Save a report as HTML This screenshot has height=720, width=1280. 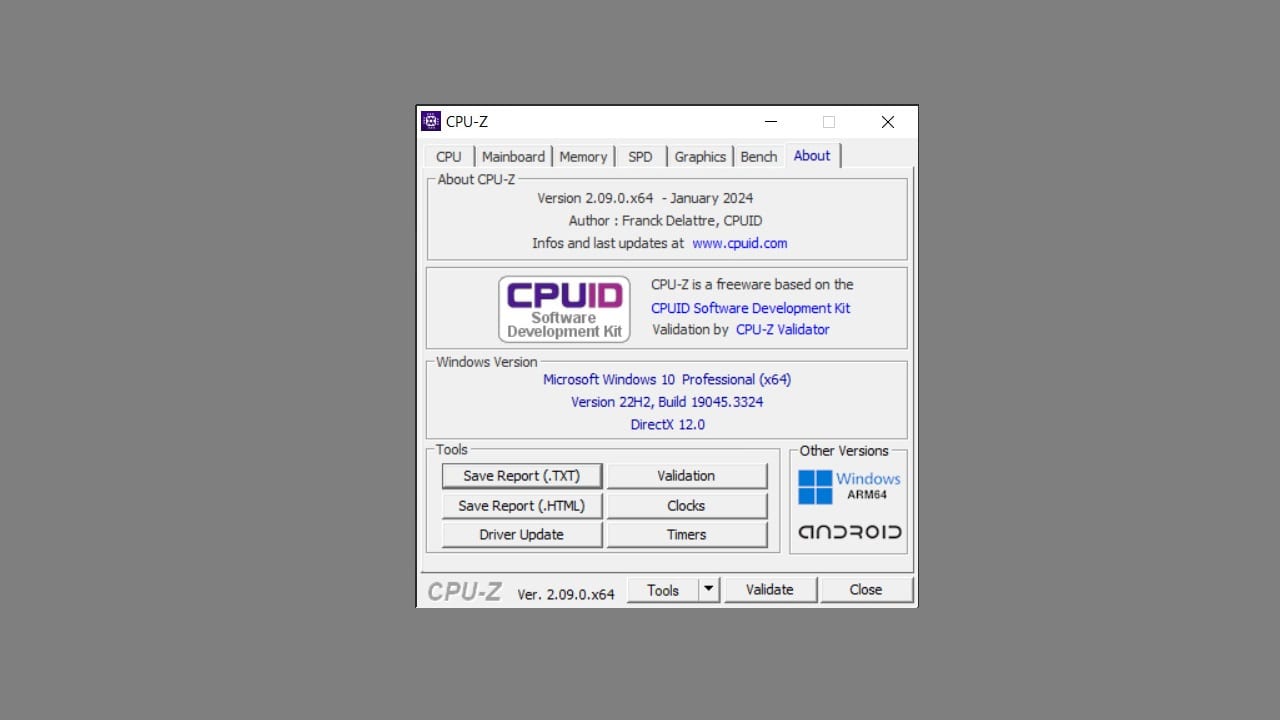click(x=521, y=505)
